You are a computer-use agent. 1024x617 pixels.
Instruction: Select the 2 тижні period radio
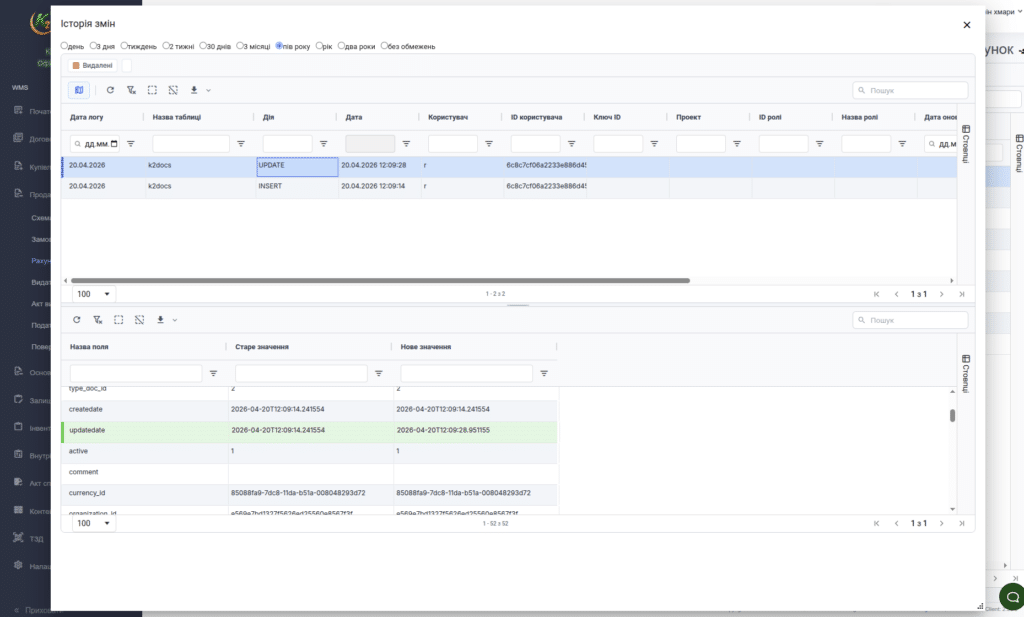[x=166, y=46]
